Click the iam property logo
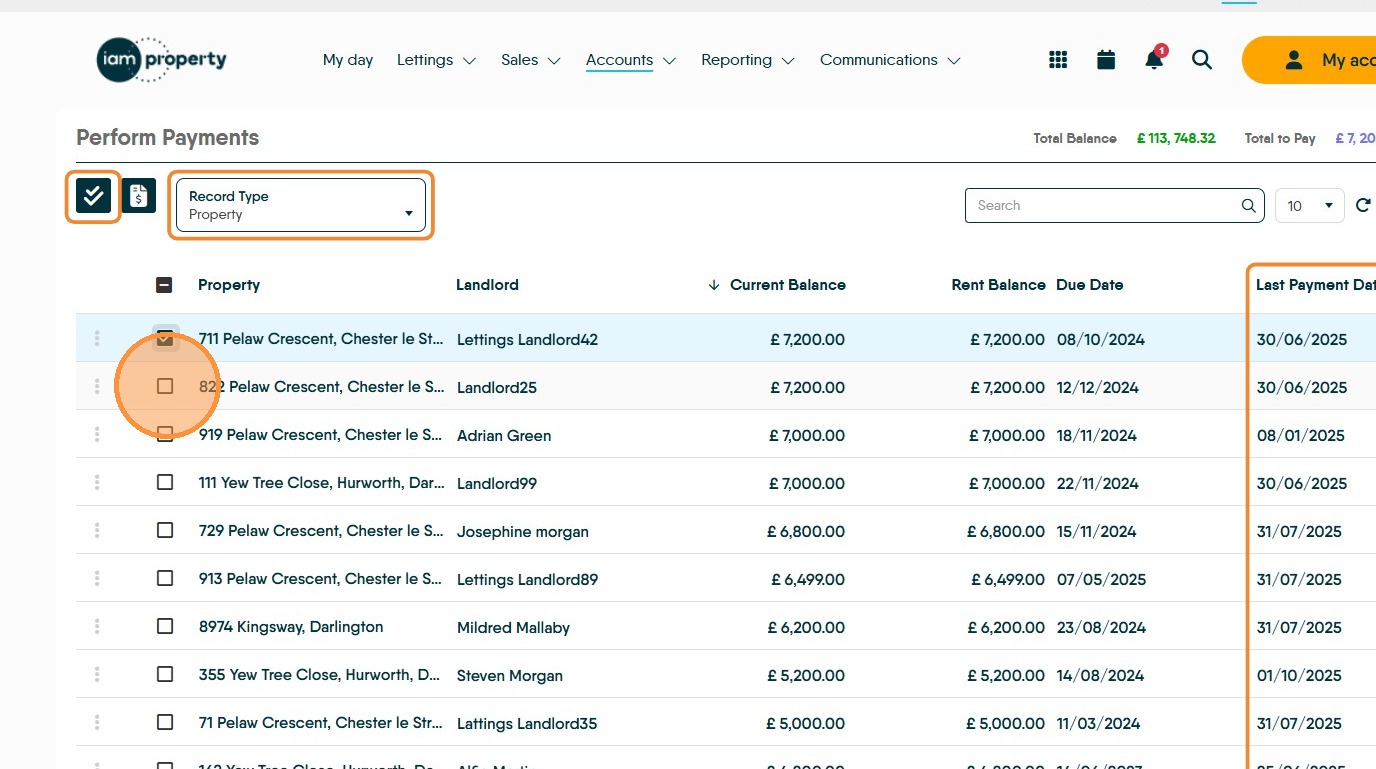The height and width of the screenshot is (769, 1376). (161, 60)
